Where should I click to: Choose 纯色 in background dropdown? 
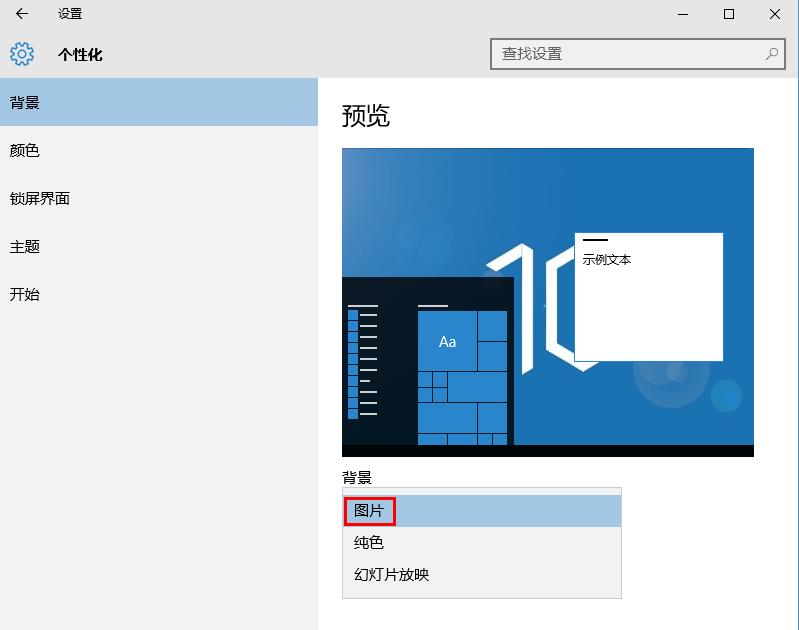tap(482, 542)
